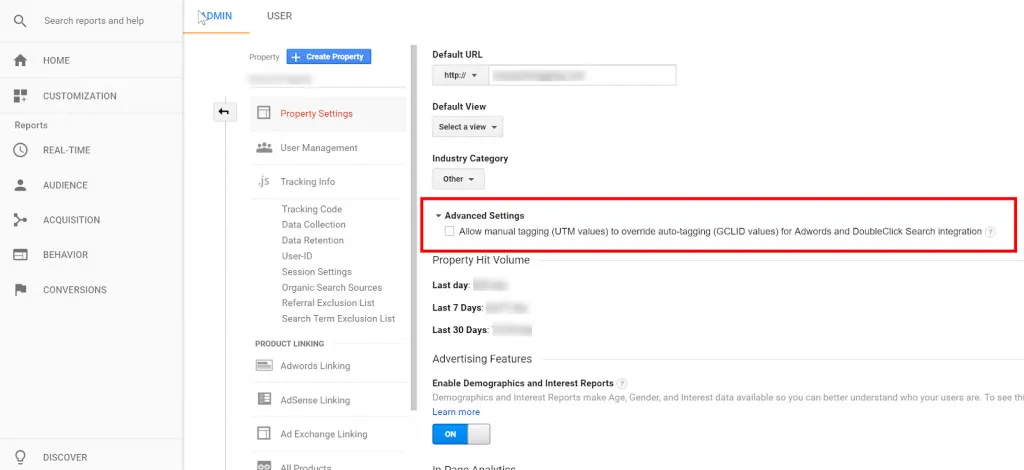Open the Industry Category Other dropdown
The width and height of the screenshot is (1024, 470).
(458, 179)
